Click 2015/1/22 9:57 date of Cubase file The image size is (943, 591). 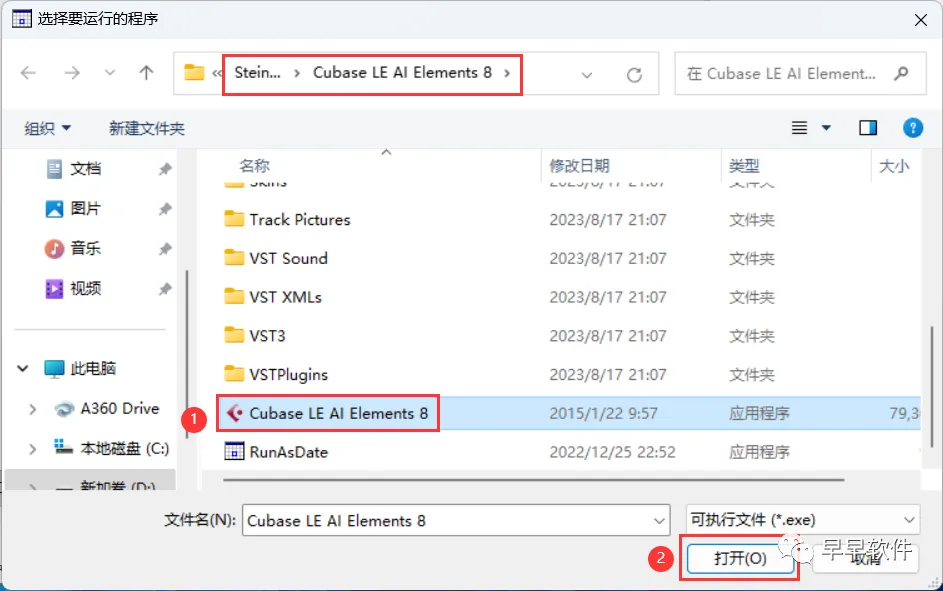pos(603,414)
